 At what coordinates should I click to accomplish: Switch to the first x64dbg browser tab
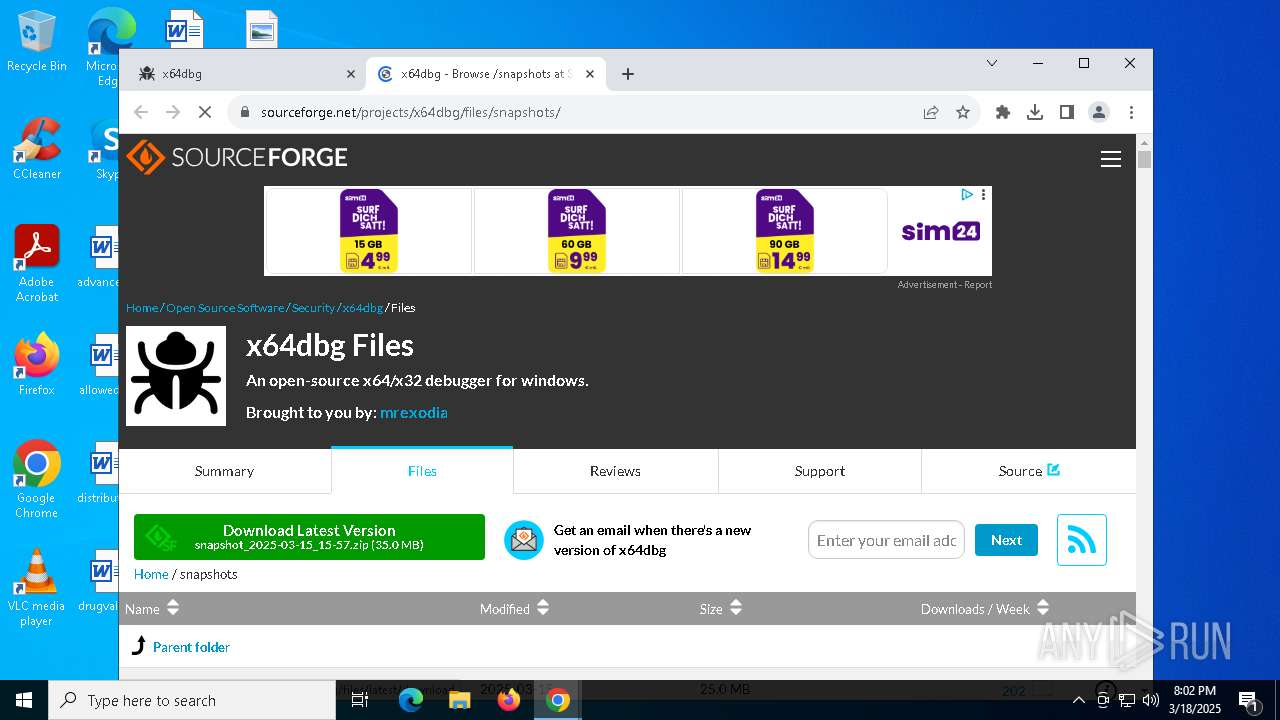(x=245, y=74)
